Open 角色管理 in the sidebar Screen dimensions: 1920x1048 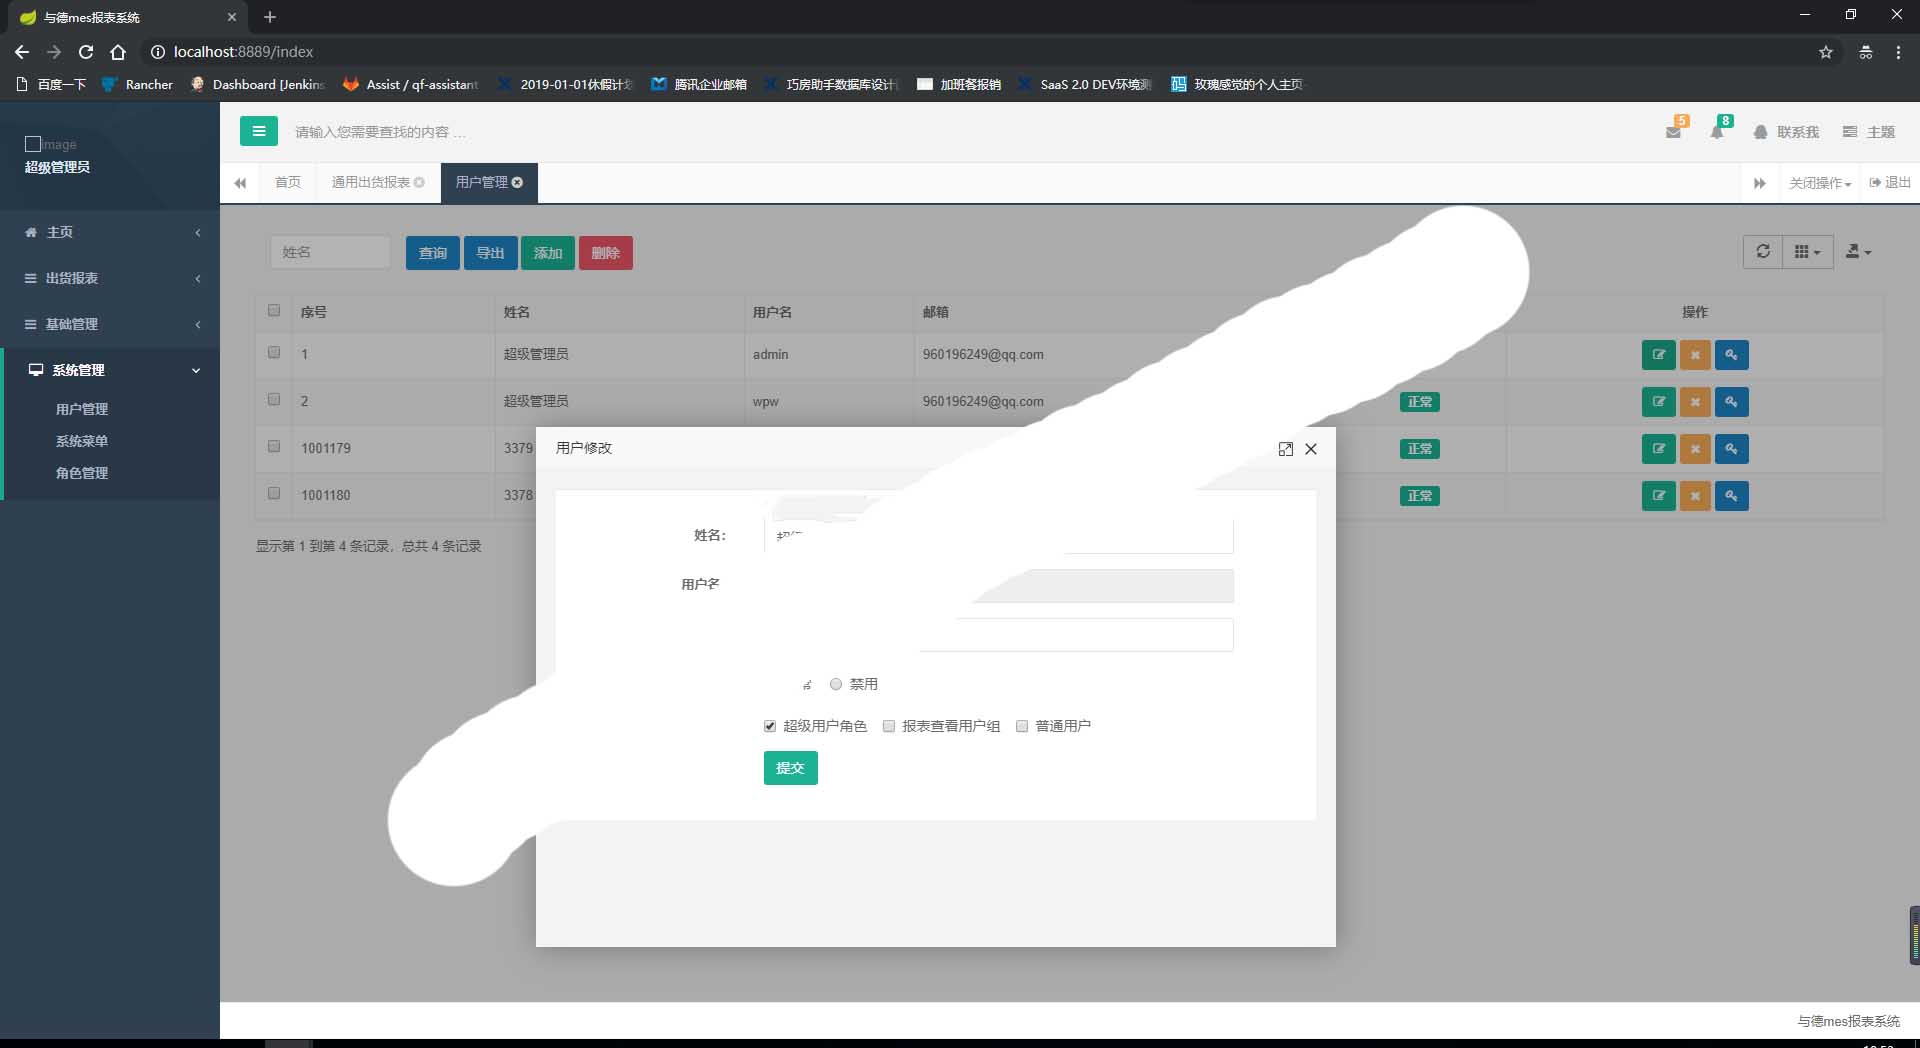[82, 473]
